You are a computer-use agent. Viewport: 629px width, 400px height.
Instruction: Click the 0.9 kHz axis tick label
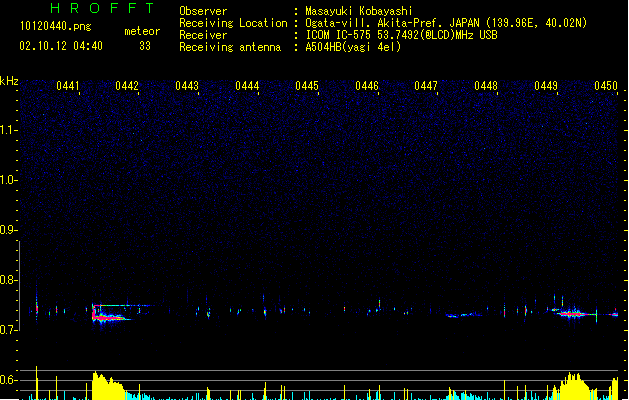9,230
